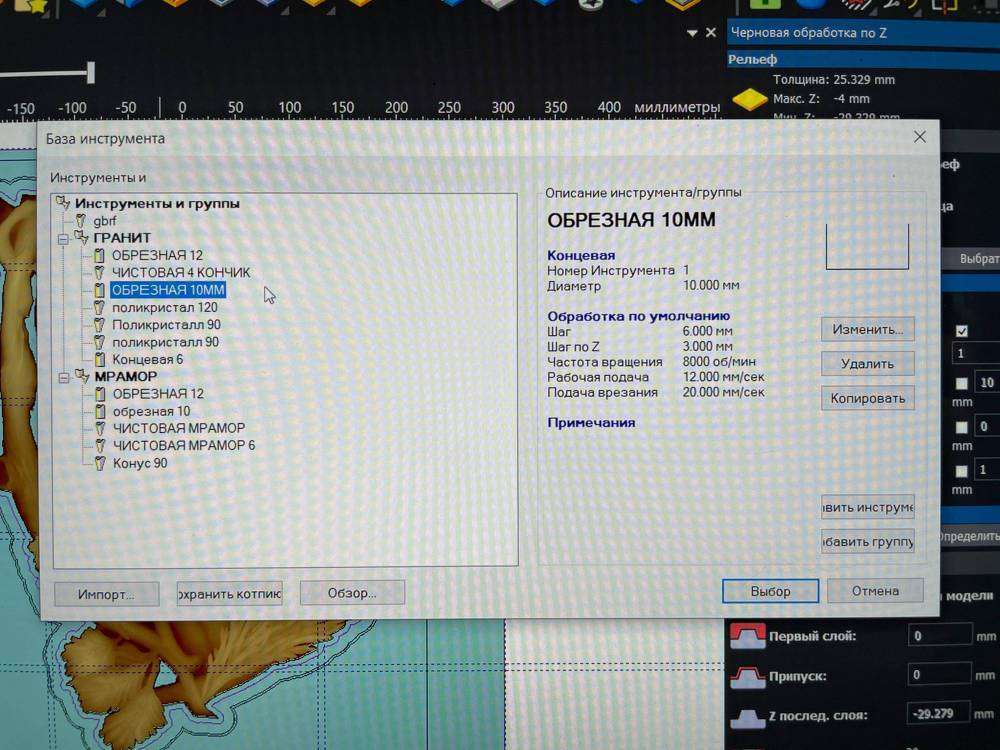Click the end mill icon beside Концевая 6
This screenshot has width=1000, height=750.
[99, 359]
